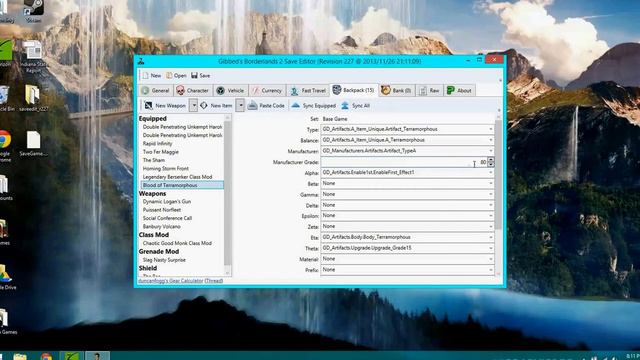Open the Currency tab
Viewport: 640px width, 360px height.
[x=267, y=91]
